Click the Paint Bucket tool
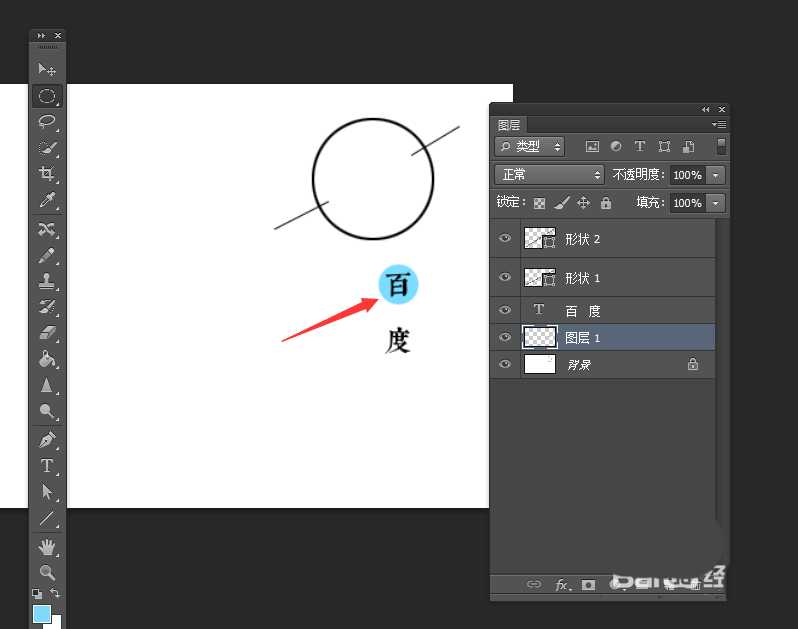Screen dimensions: 798x629 tap(46, 360)
